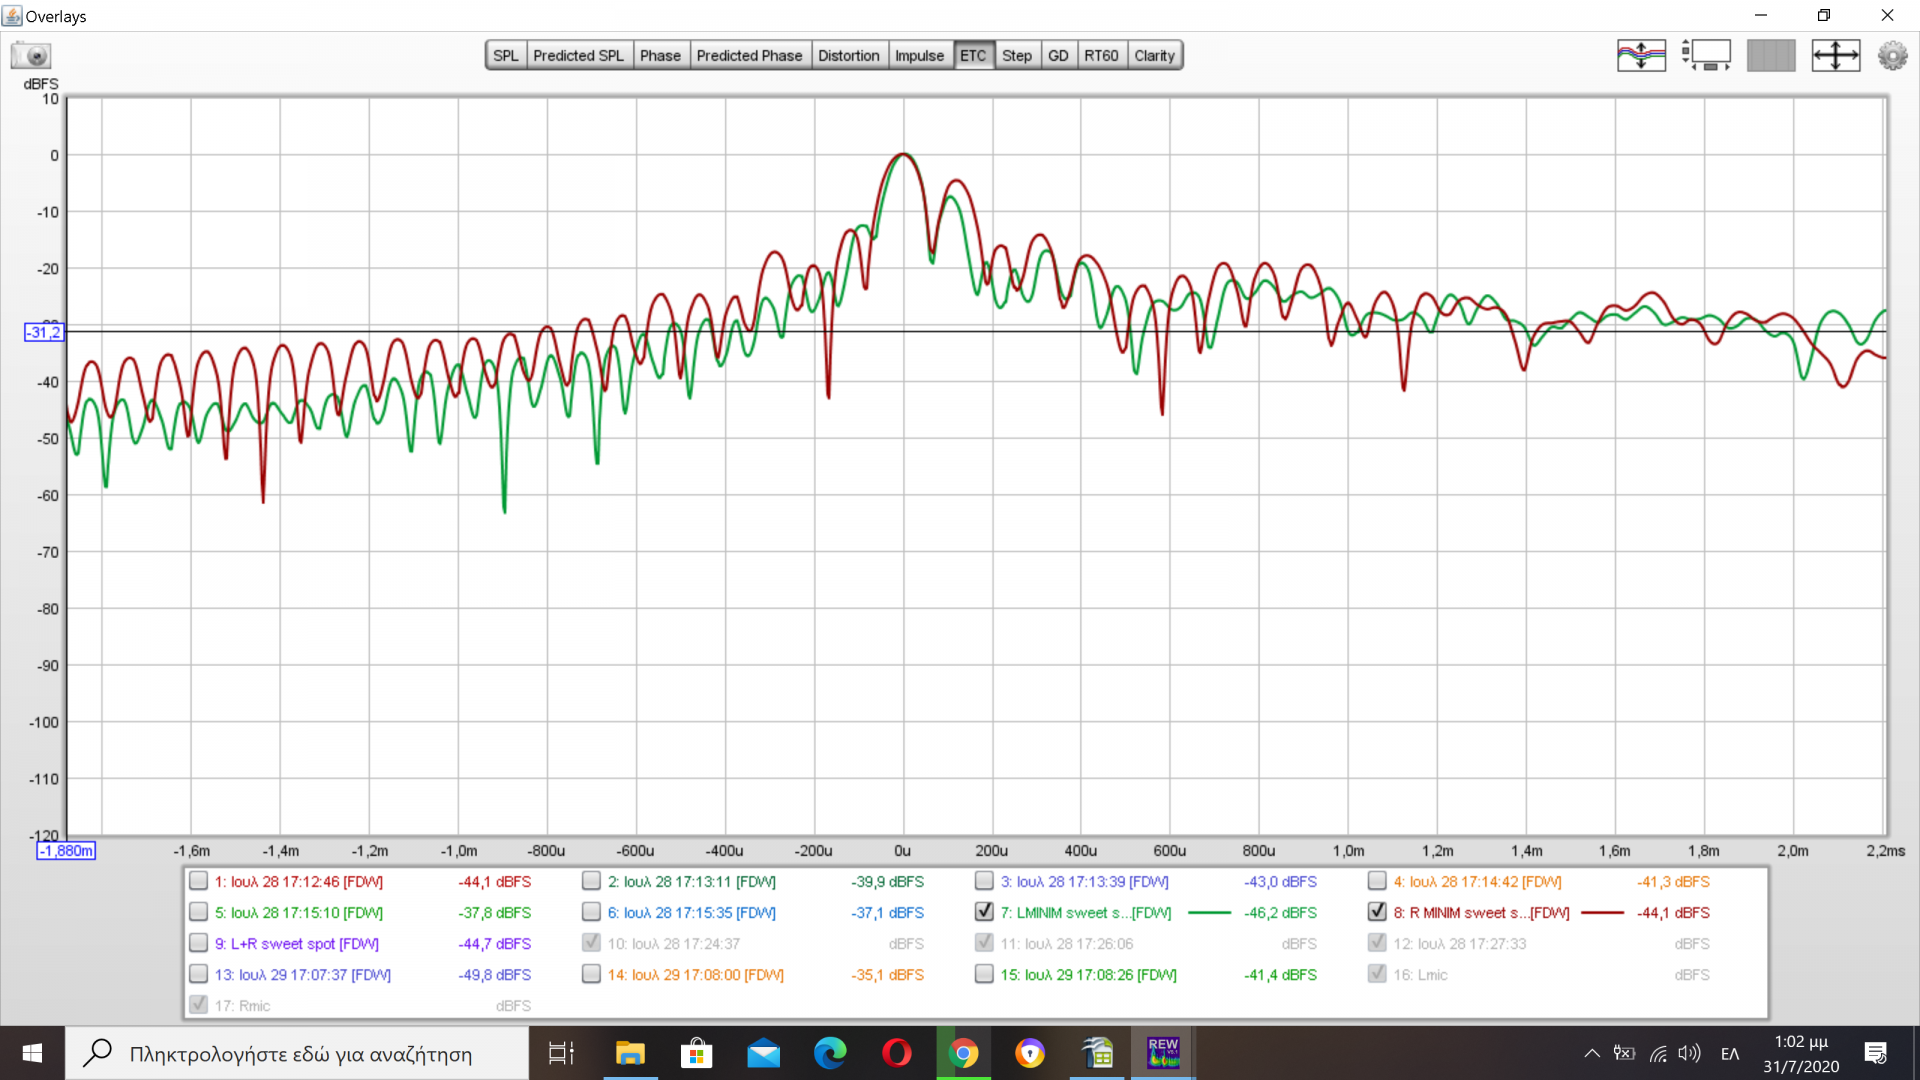Screen dimensions: 1920x1080
Task: Select the Distortion tab
Action: point(848,55)
